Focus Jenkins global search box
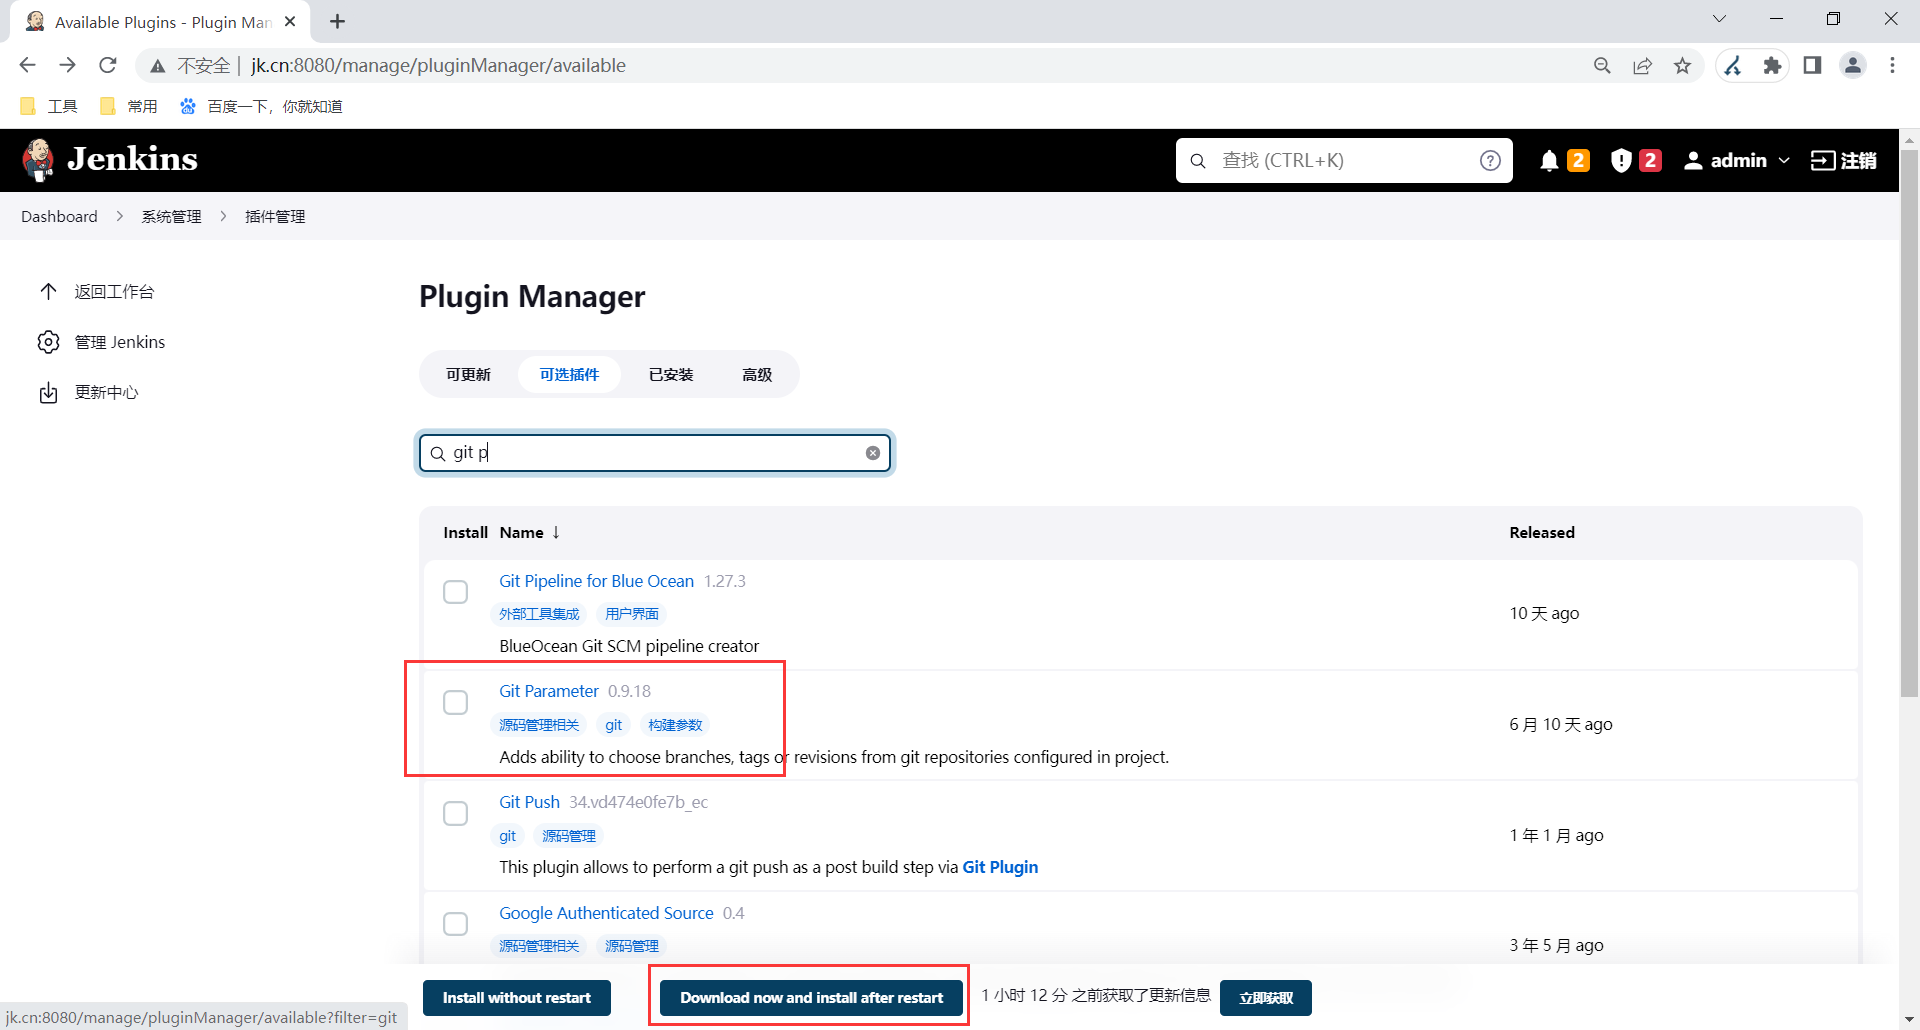 point(1343,160)
